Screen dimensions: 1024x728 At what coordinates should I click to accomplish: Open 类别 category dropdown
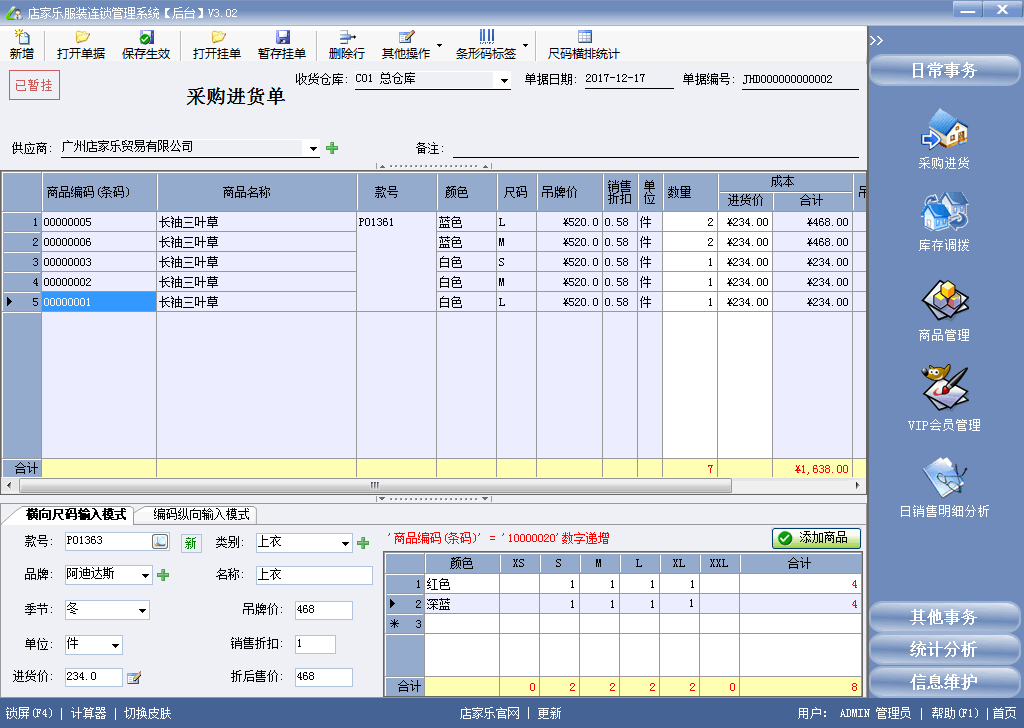coord(345,543)
